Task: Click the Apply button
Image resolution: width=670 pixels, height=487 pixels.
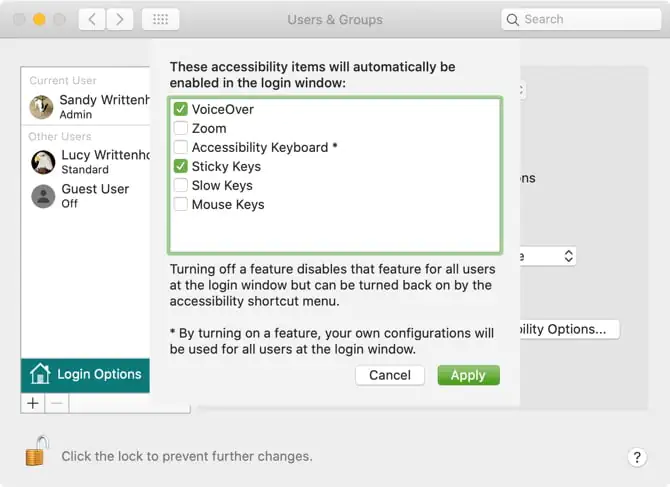Action: coord(468,375)
